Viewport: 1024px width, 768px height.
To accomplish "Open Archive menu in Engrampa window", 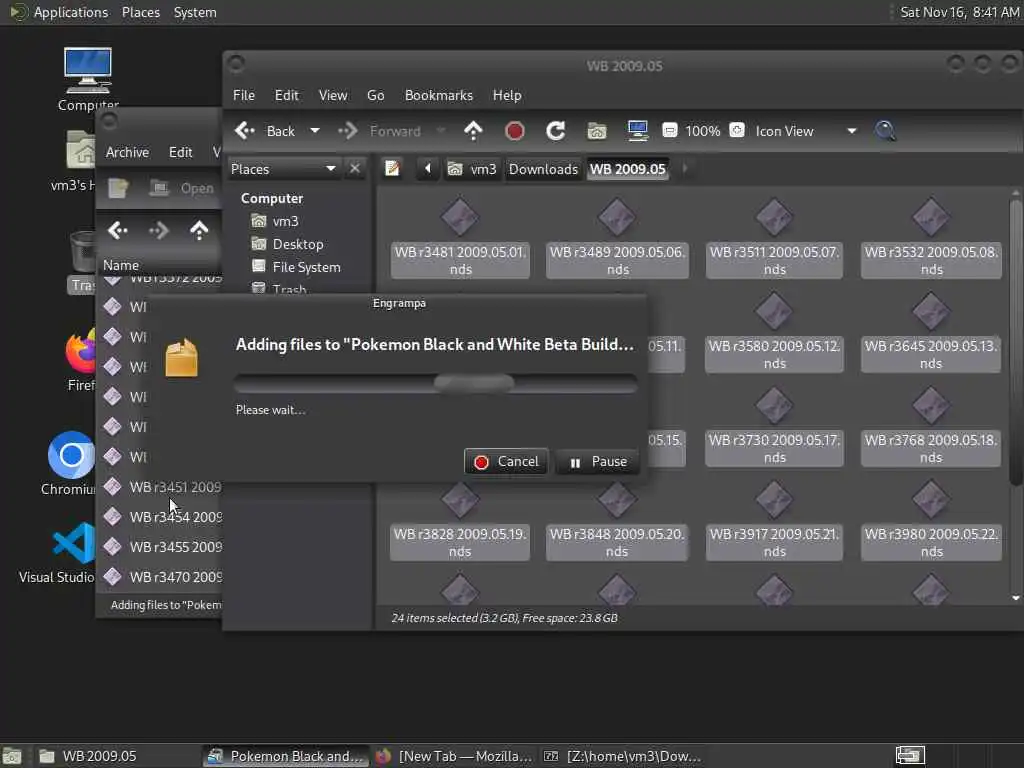I will pos(127,152).
